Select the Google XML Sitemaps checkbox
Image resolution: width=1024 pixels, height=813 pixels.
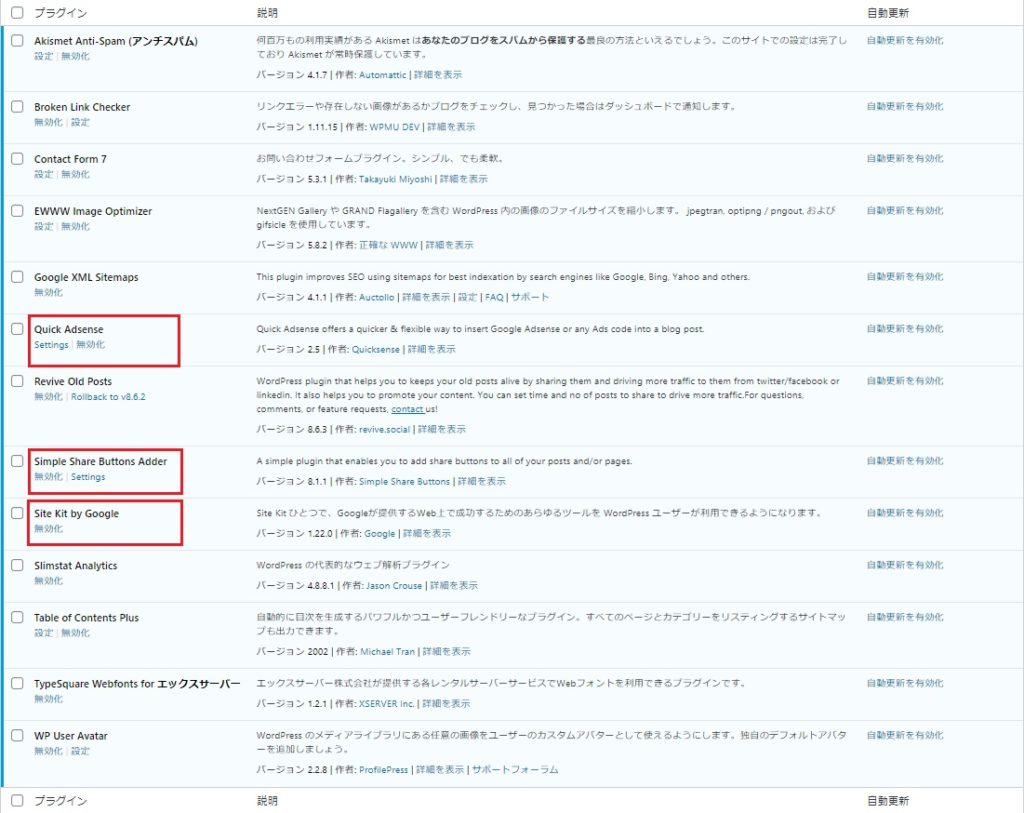[x=17, y=277]
